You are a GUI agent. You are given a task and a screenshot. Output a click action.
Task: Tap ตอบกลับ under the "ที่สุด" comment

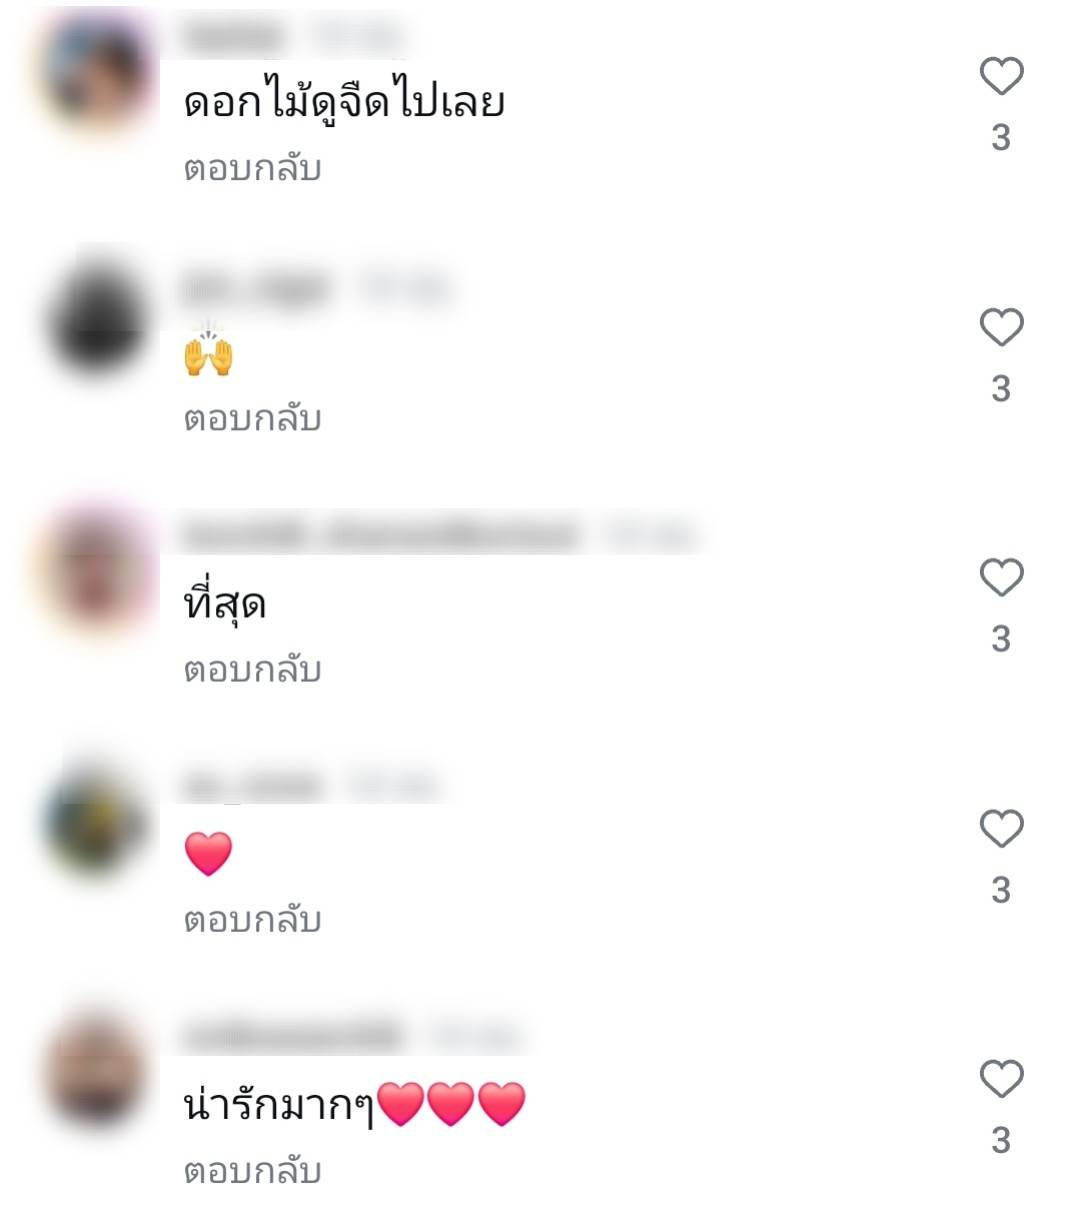coord(252,669)
